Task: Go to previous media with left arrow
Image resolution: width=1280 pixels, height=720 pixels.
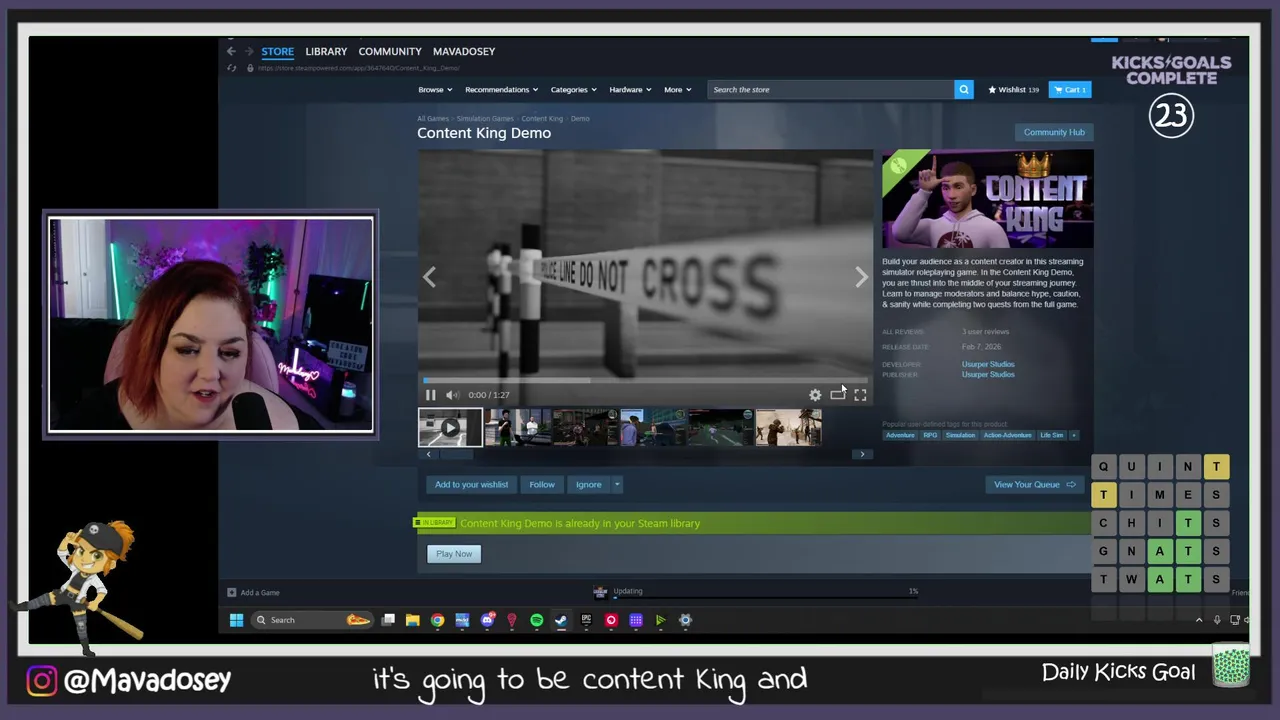Action: [429, 277]
